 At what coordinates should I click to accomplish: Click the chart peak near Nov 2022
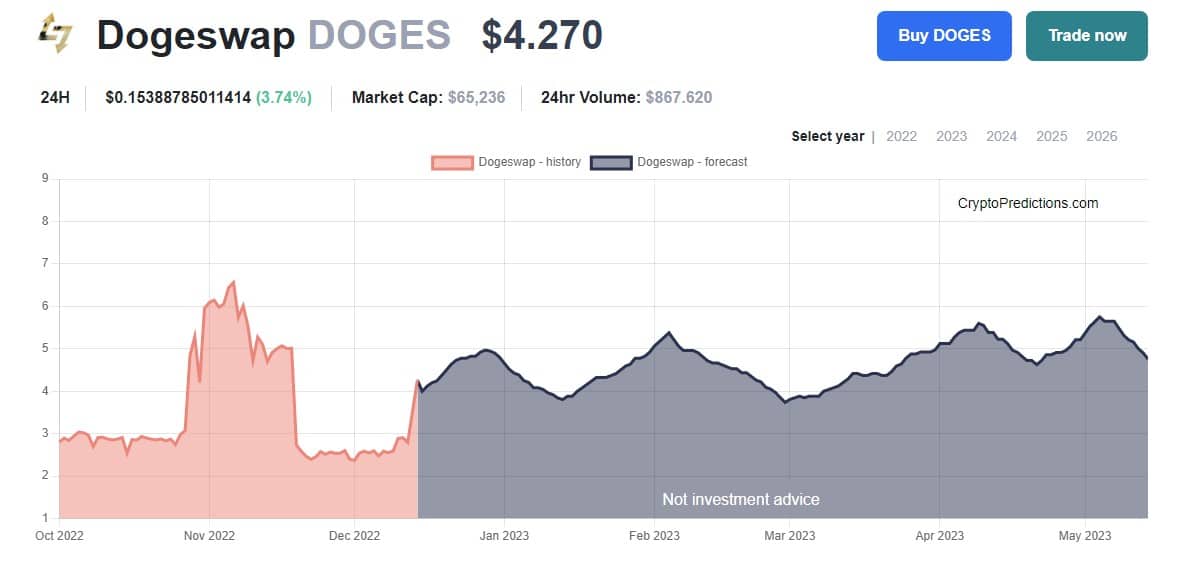point(234,282)
